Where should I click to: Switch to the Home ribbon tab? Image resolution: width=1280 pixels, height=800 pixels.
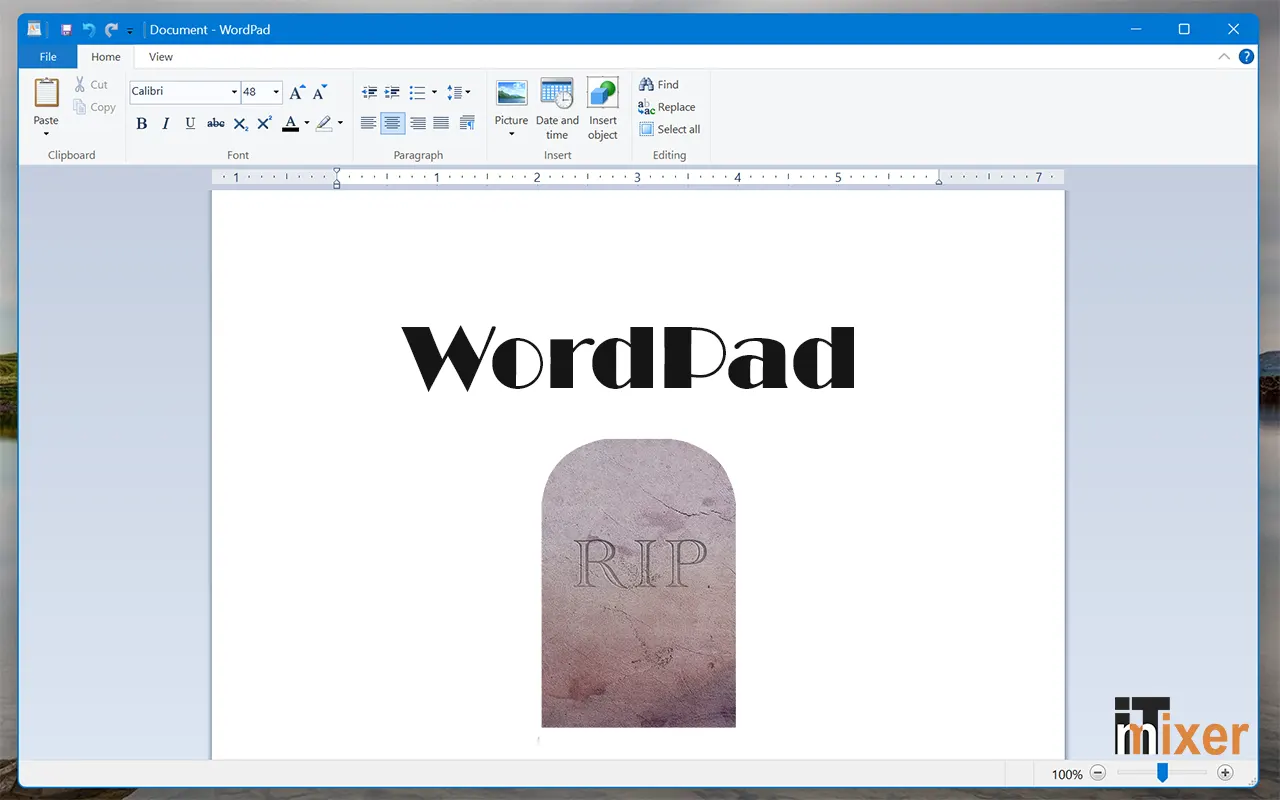click(106, 57)
